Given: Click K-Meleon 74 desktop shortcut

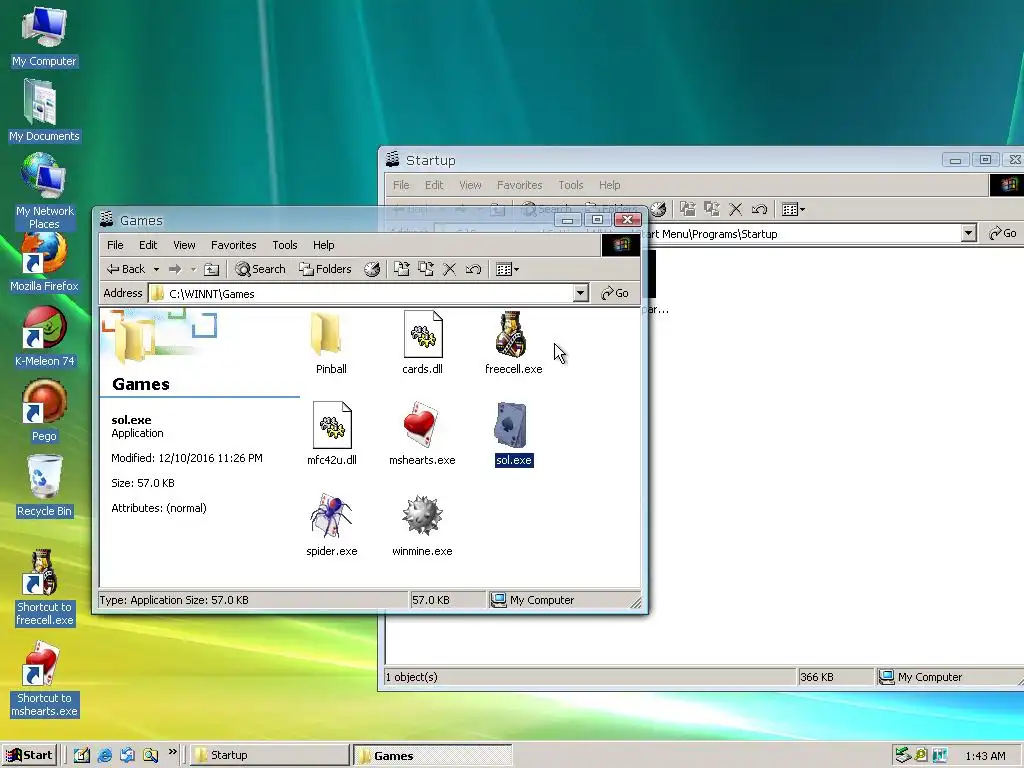Looking at the screenshot, I should pos(44,337).
